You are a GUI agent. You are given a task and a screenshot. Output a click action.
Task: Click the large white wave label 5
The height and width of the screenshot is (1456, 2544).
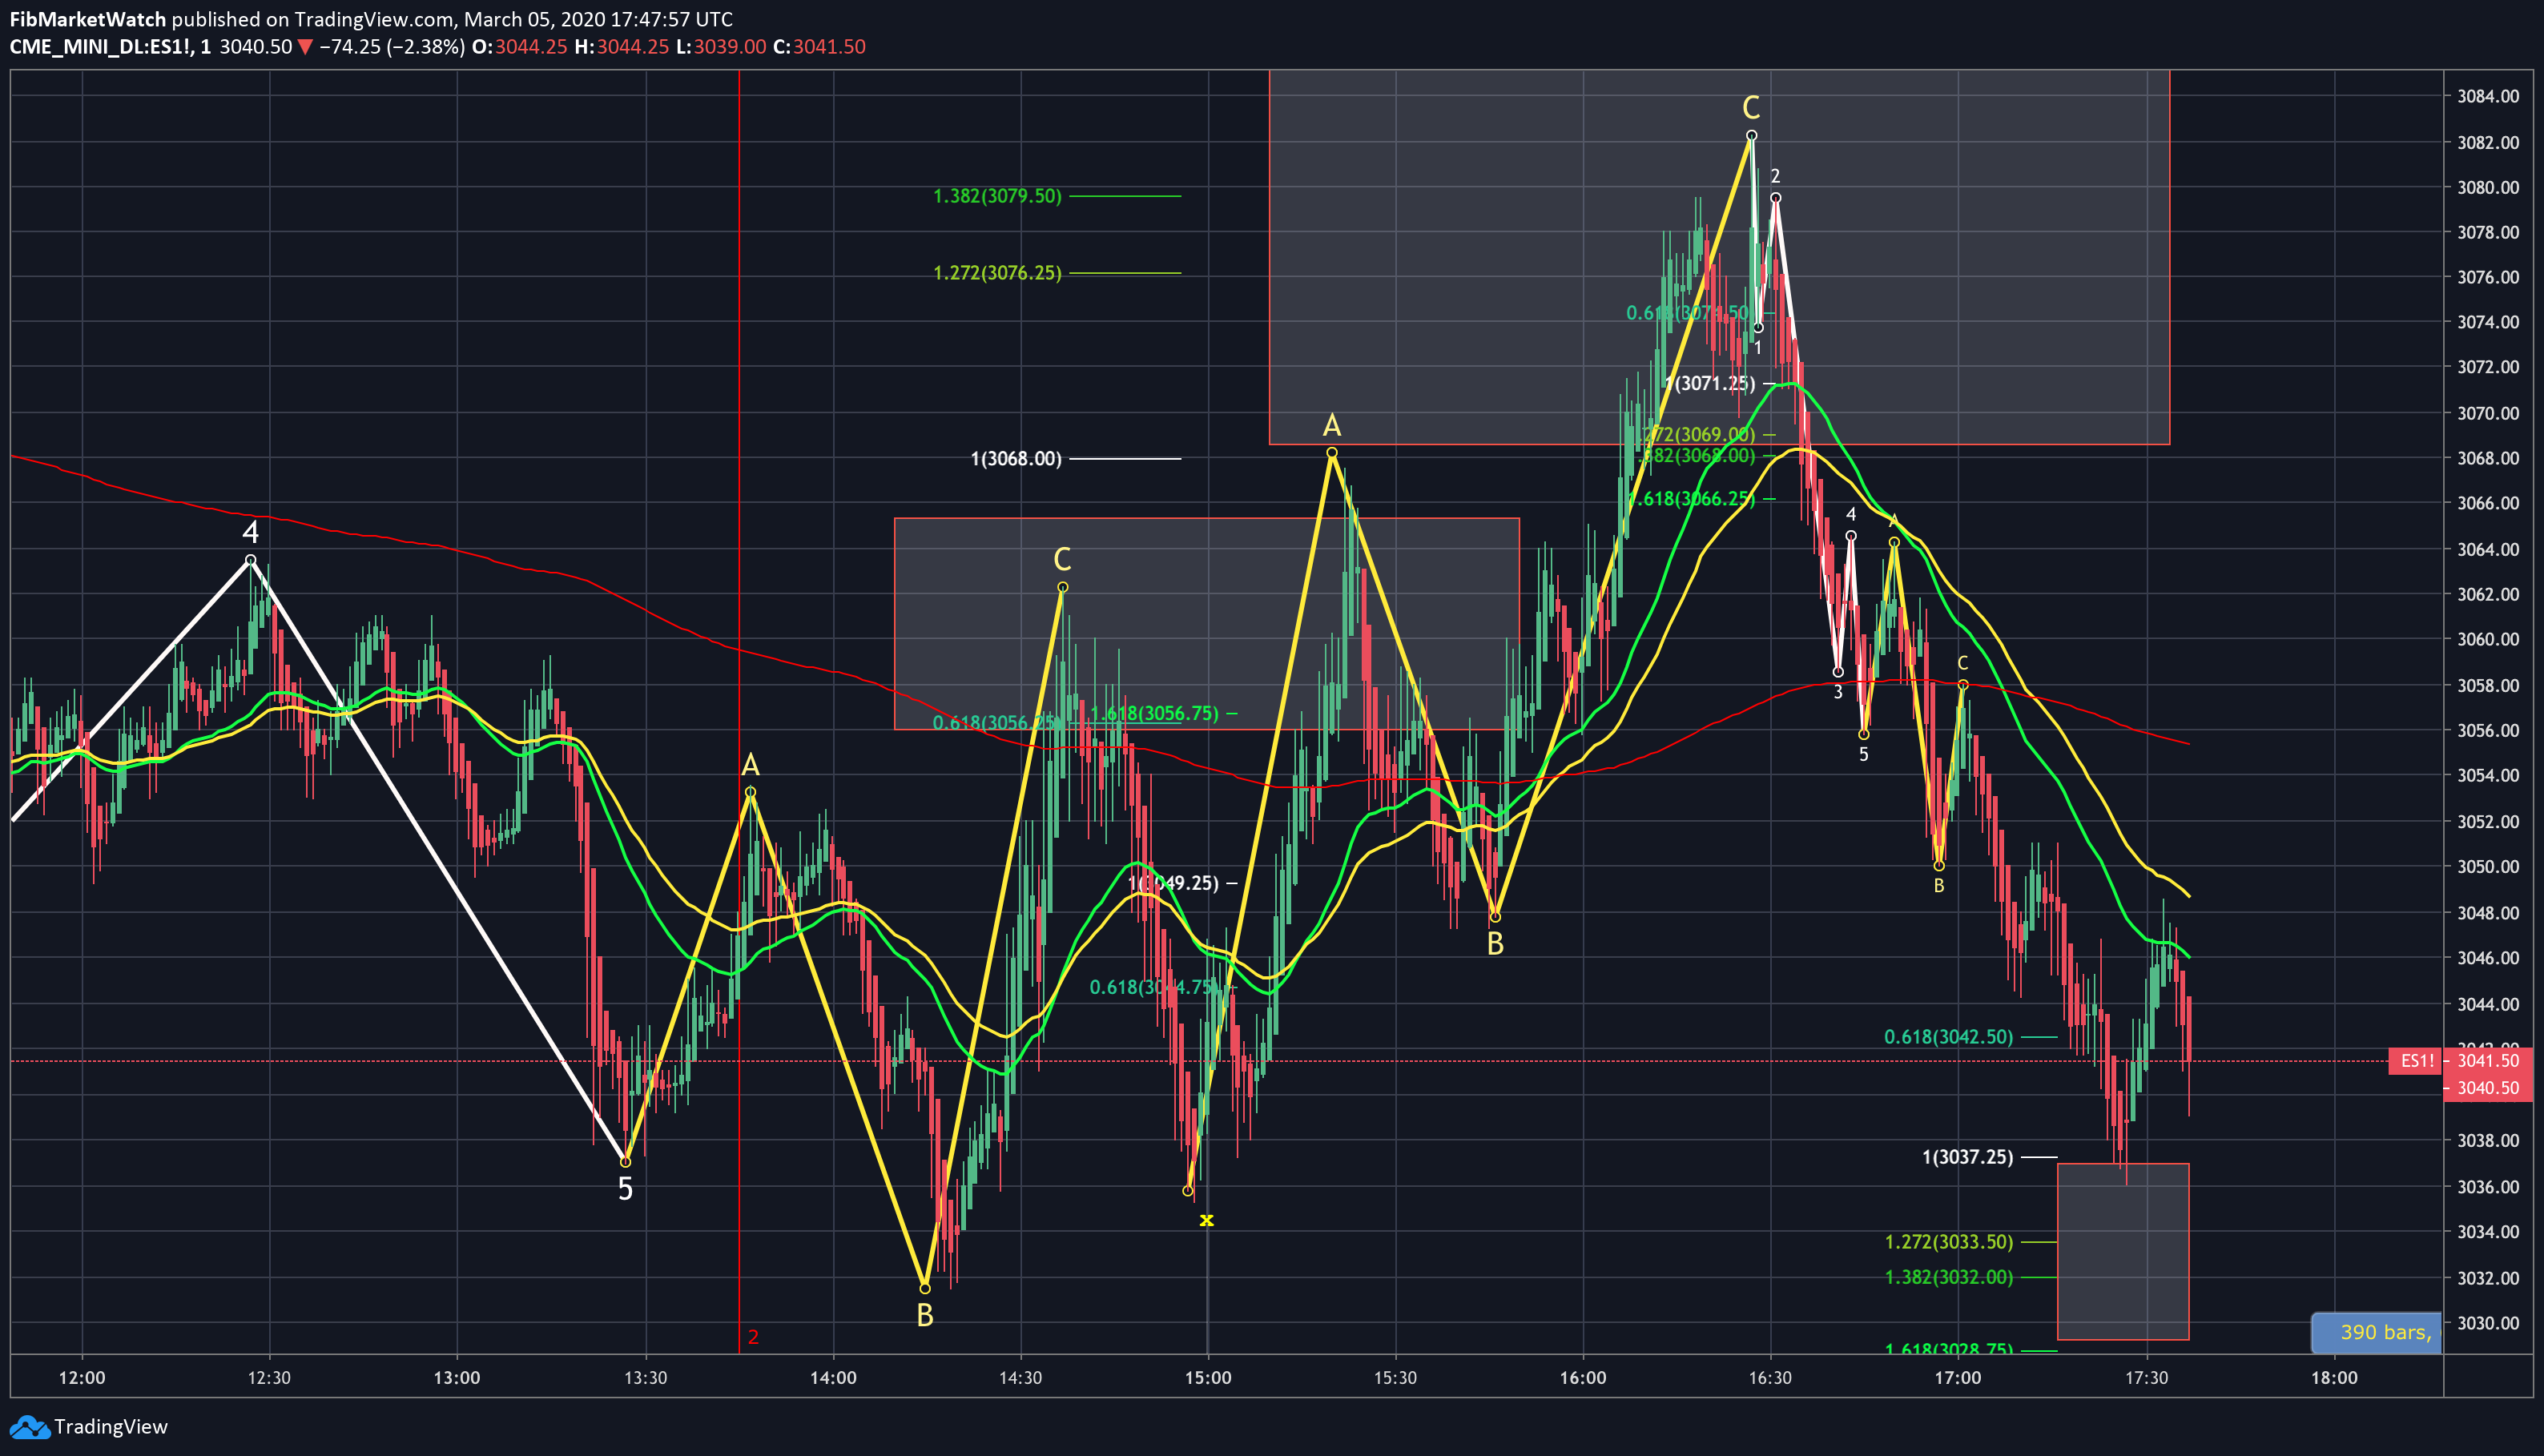point(625,1189)
